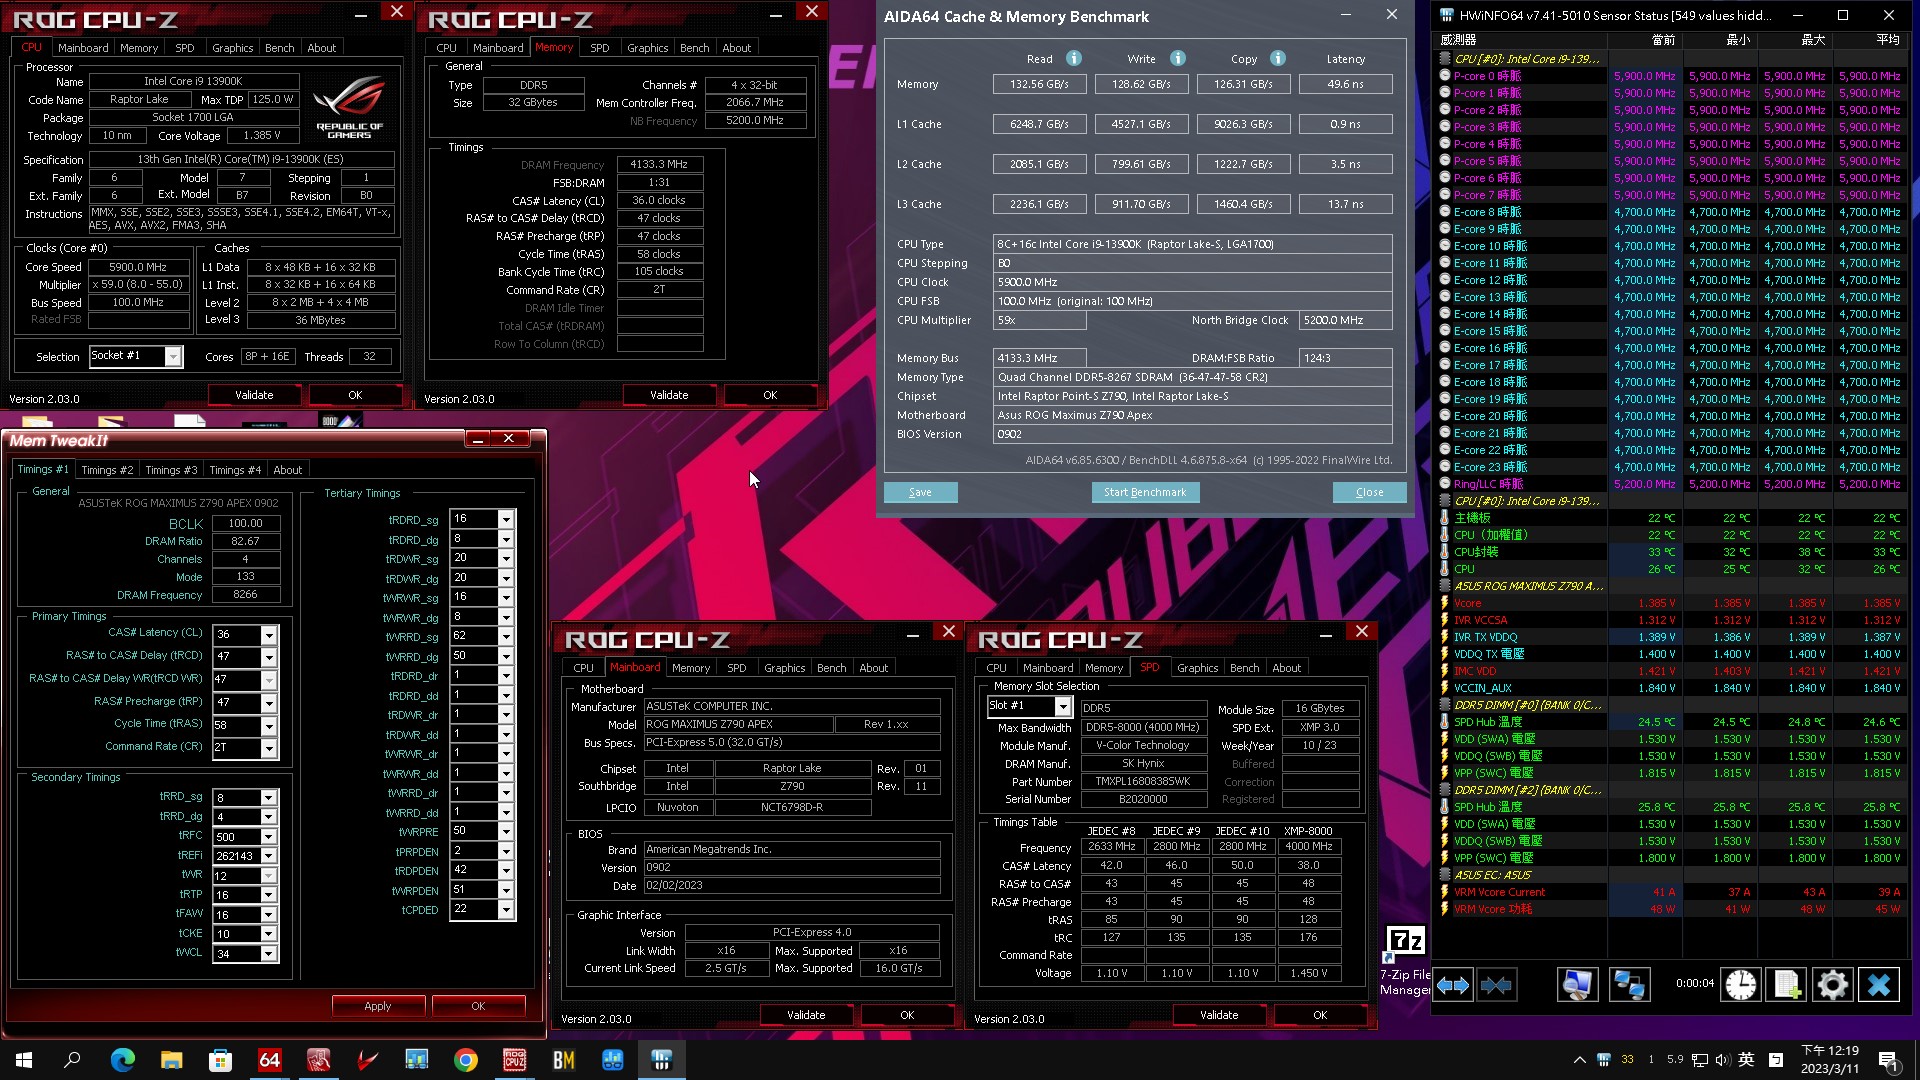The image size is (1920, 1080).
Task: Open Command Rate (CR) dropdown in Mem TweakIt
Action: click(269, 748)
